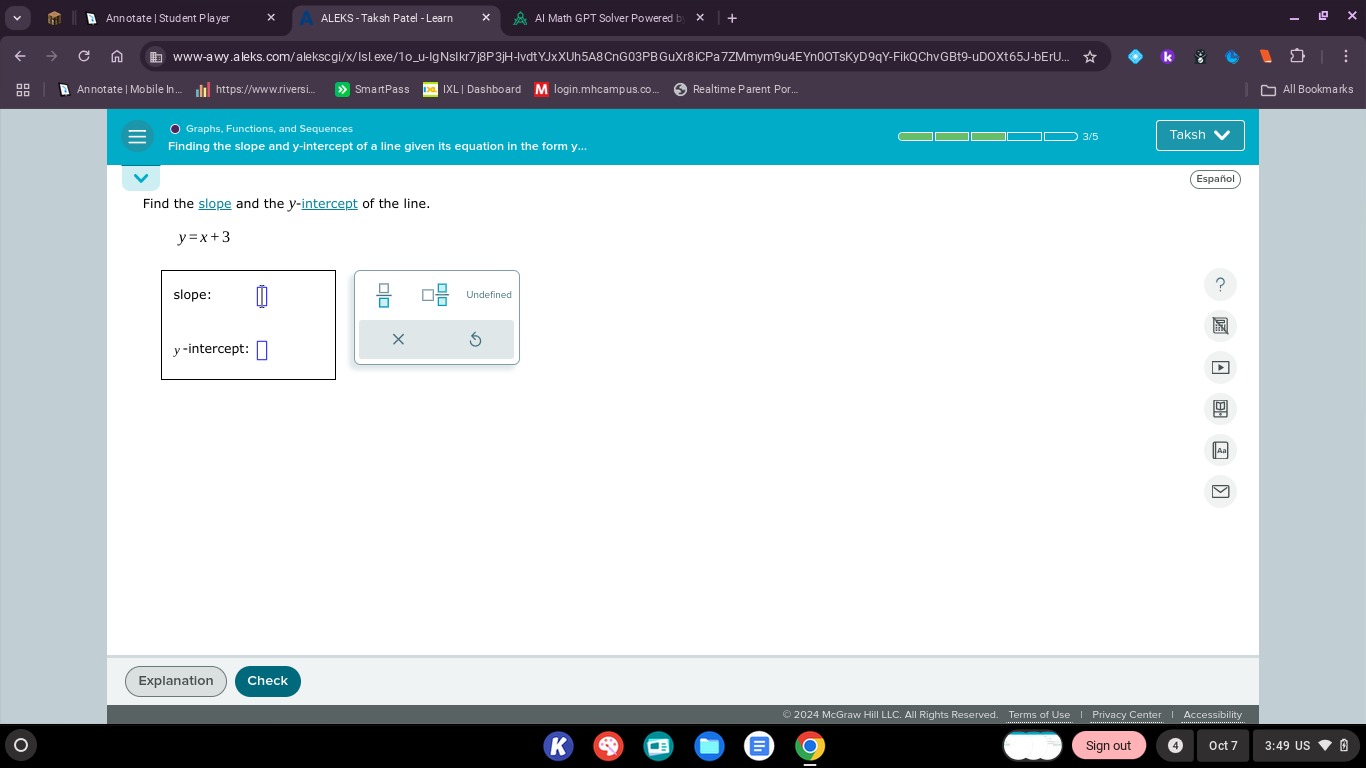Open the IXL Dashboard bookmark

(472, 89)
